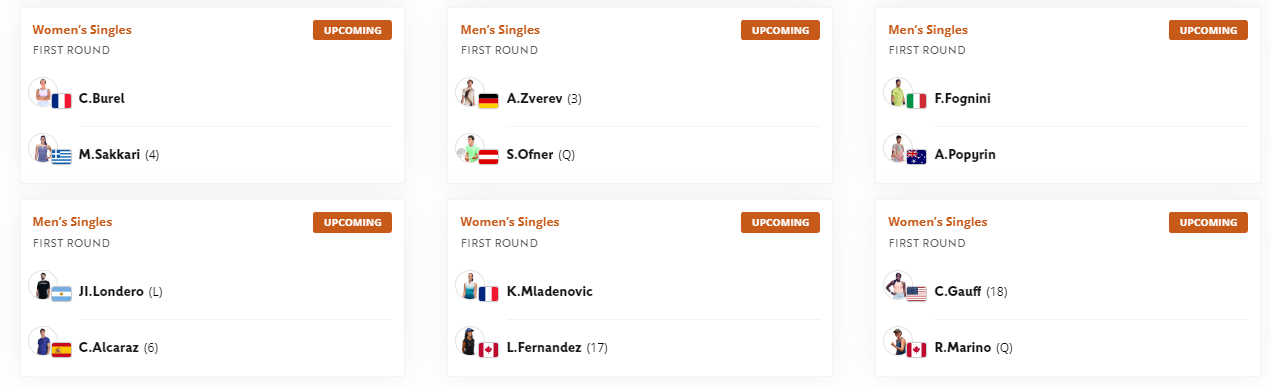Click the Greek flag beside M.Sakkari
This screenshot has width=1271, height=387.
62,156
